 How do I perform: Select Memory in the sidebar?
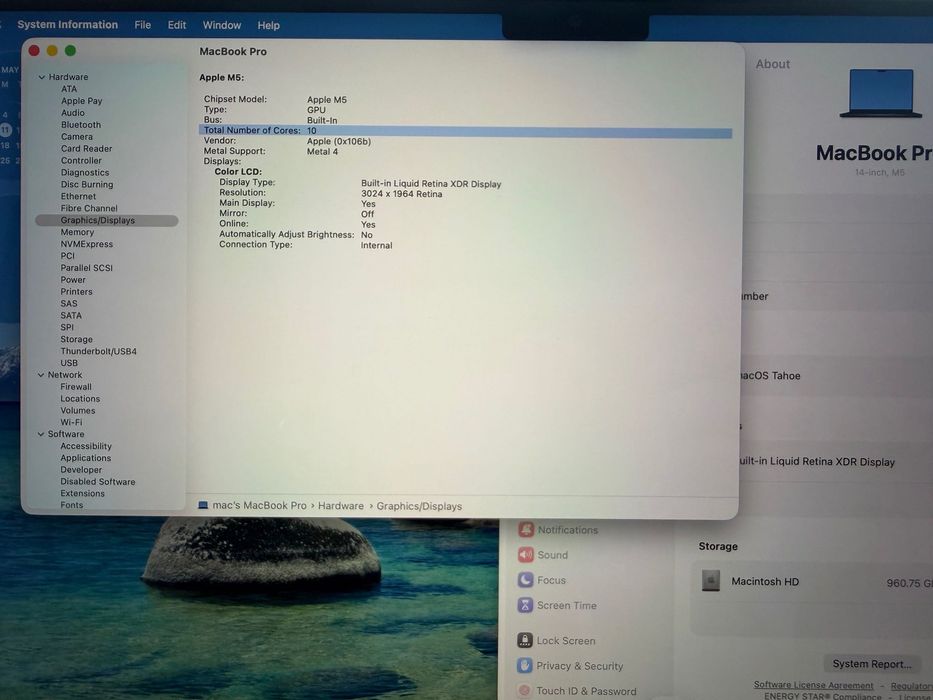77,232
